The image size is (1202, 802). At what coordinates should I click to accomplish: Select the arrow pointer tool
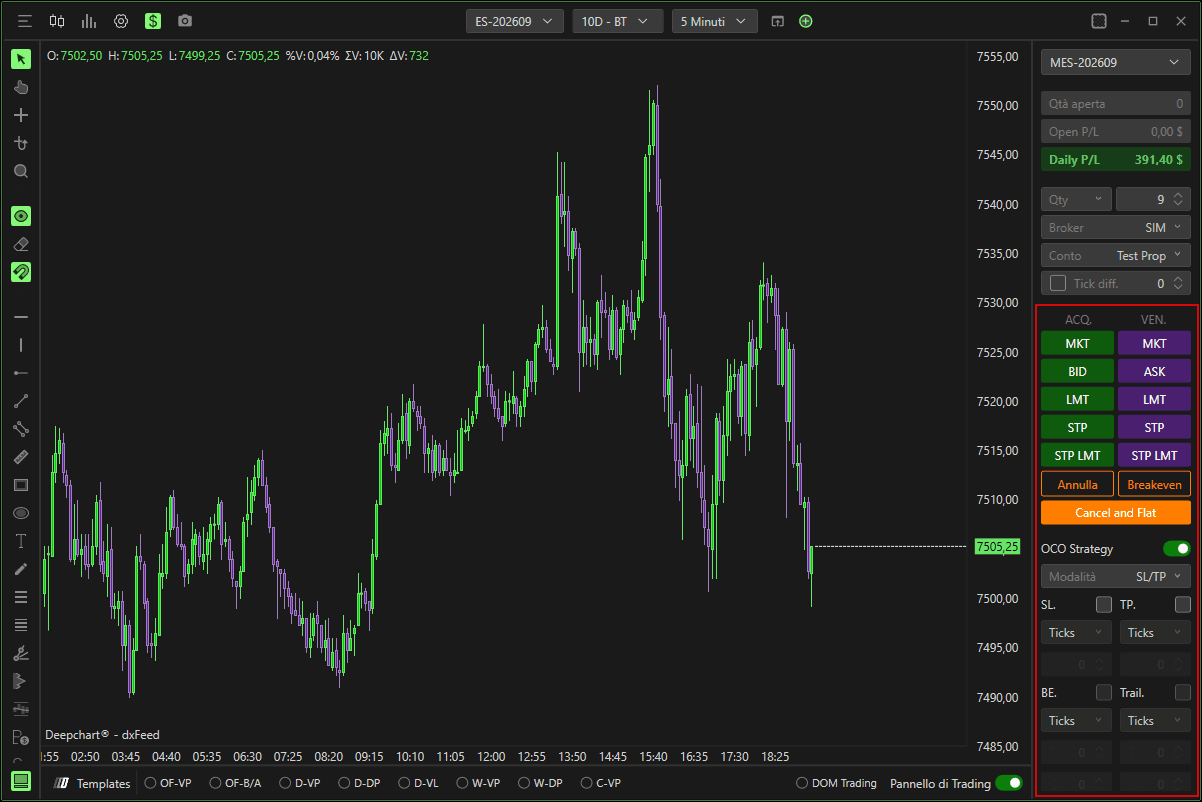[21, 59]
